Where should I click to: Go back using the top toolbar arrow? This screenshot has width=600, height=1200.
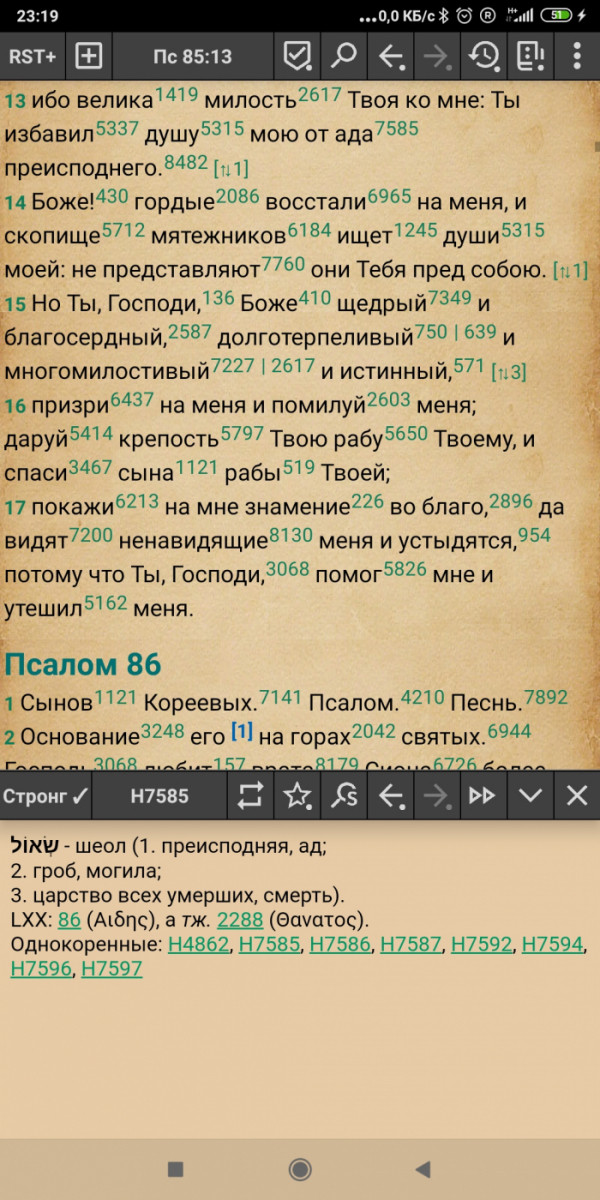pyautogui.click(x=390, y=56)
